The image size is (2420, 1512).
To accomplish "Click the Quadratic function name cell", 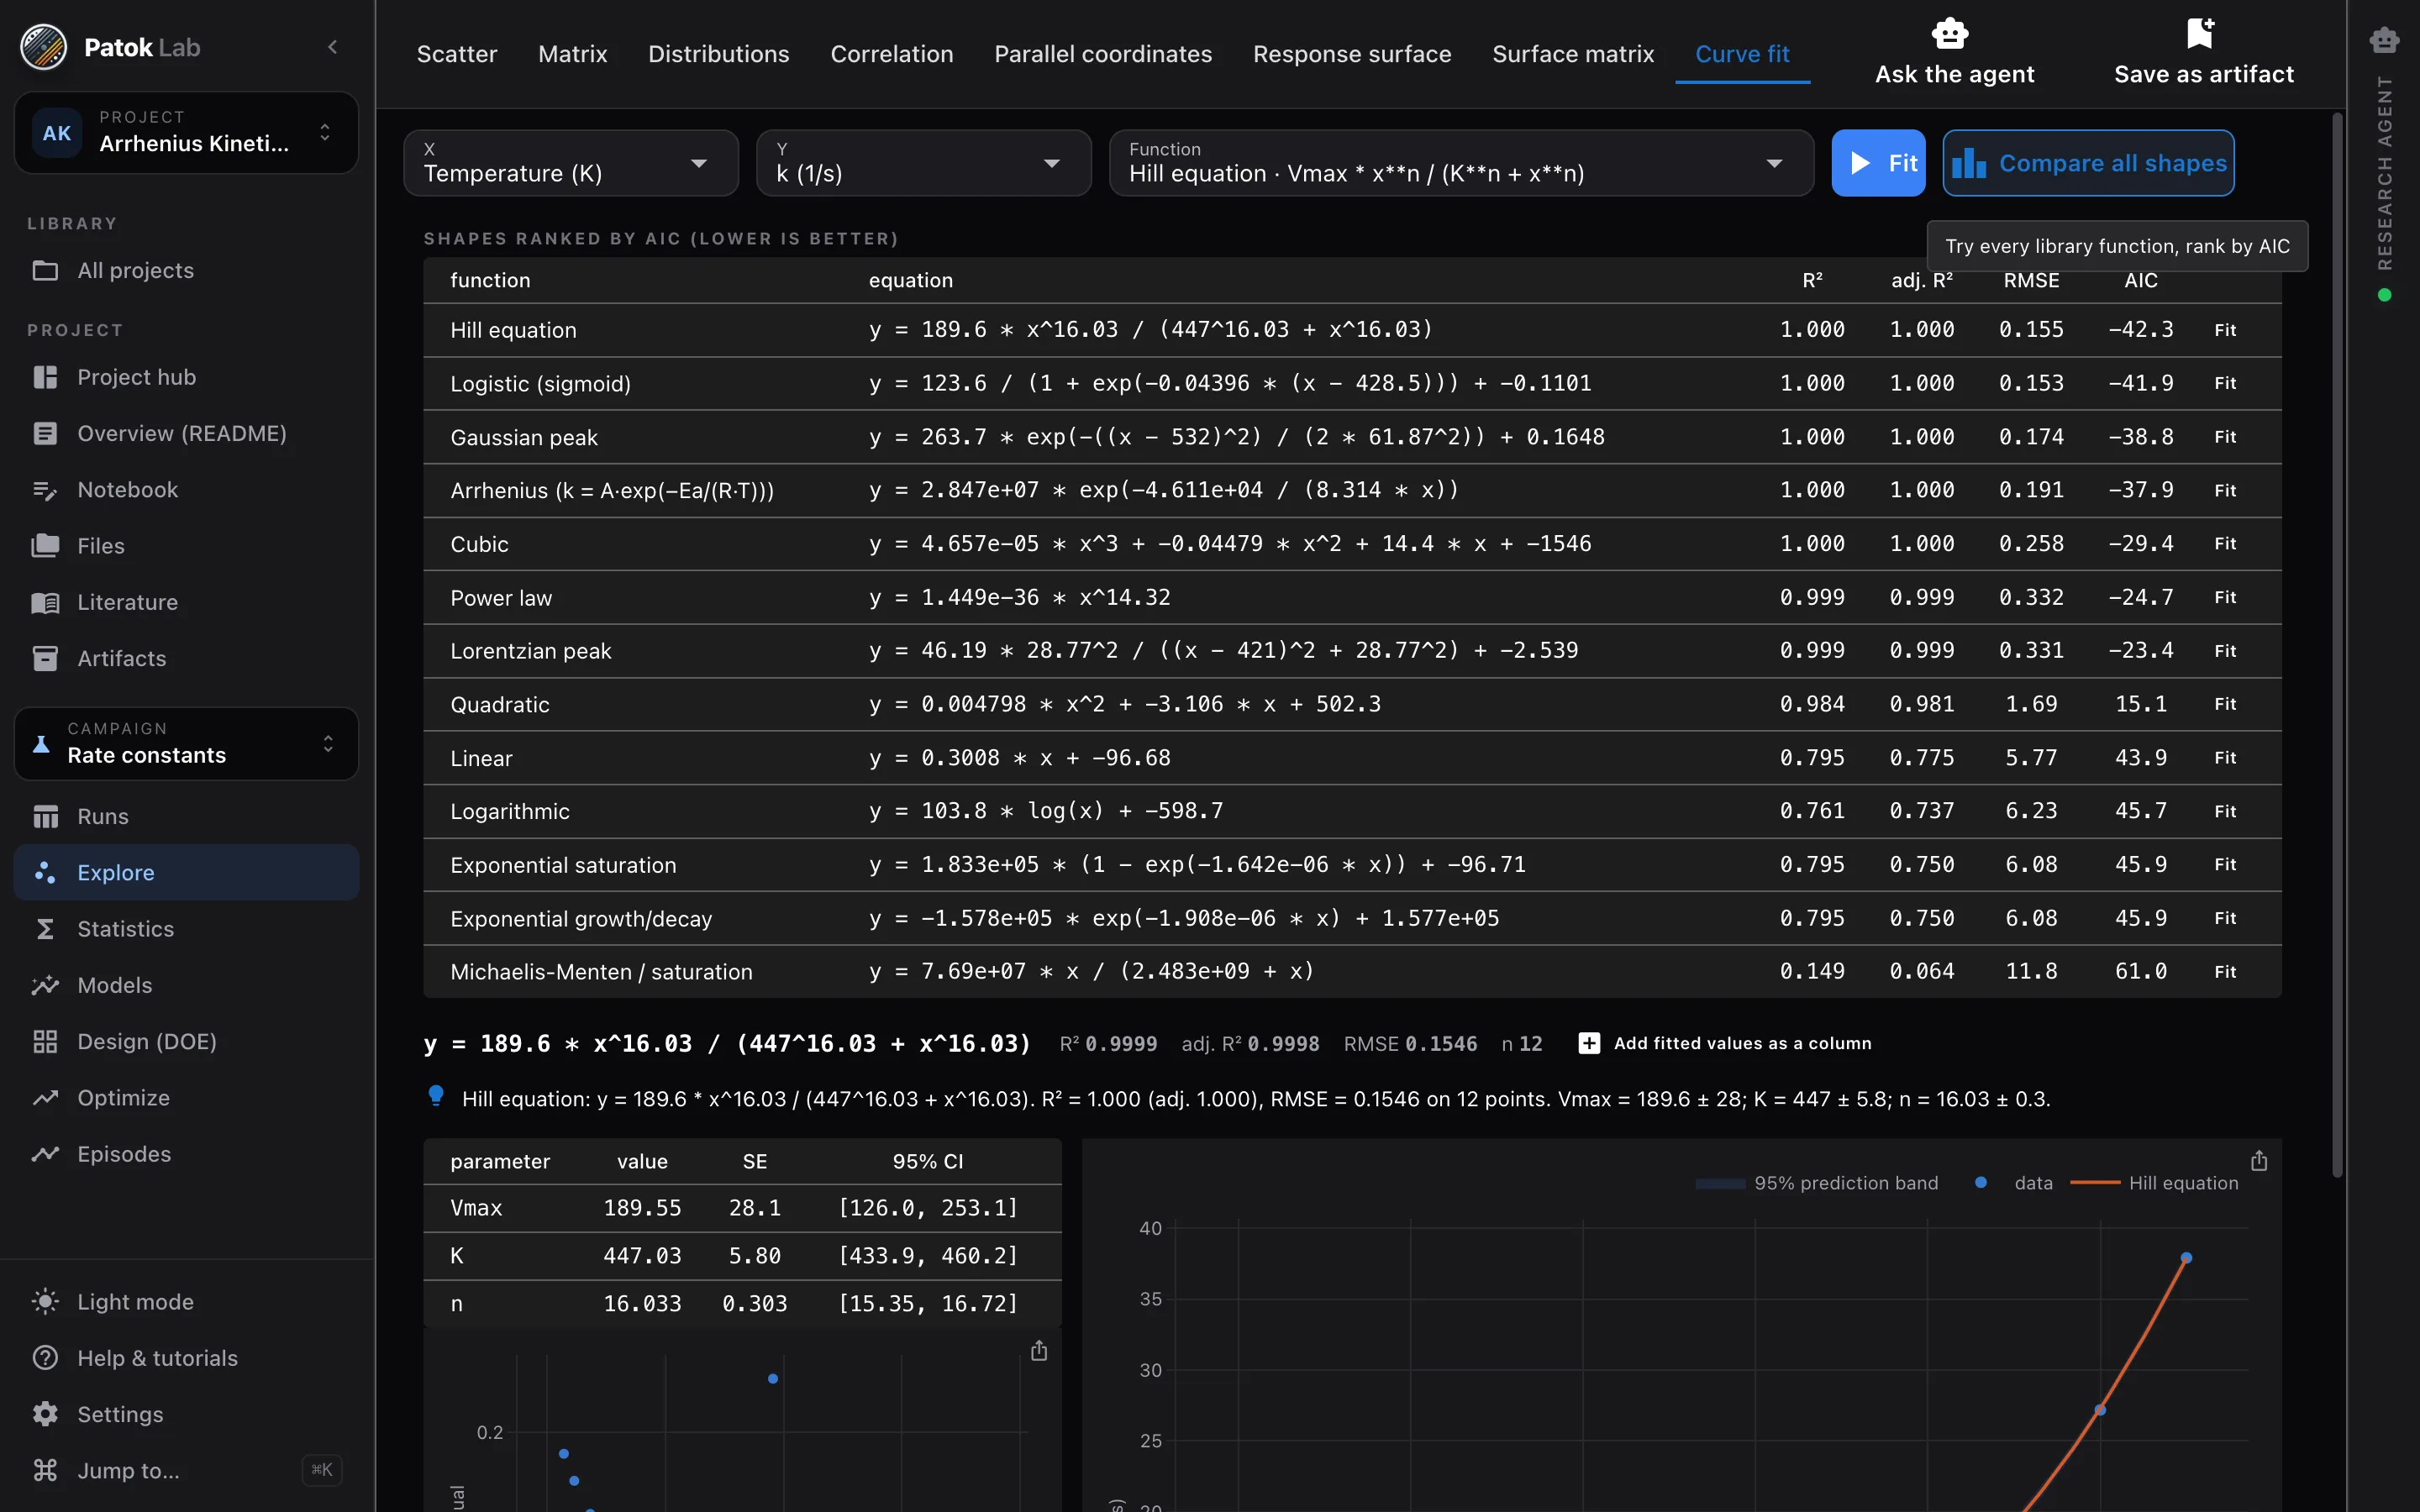I will 500,704.
